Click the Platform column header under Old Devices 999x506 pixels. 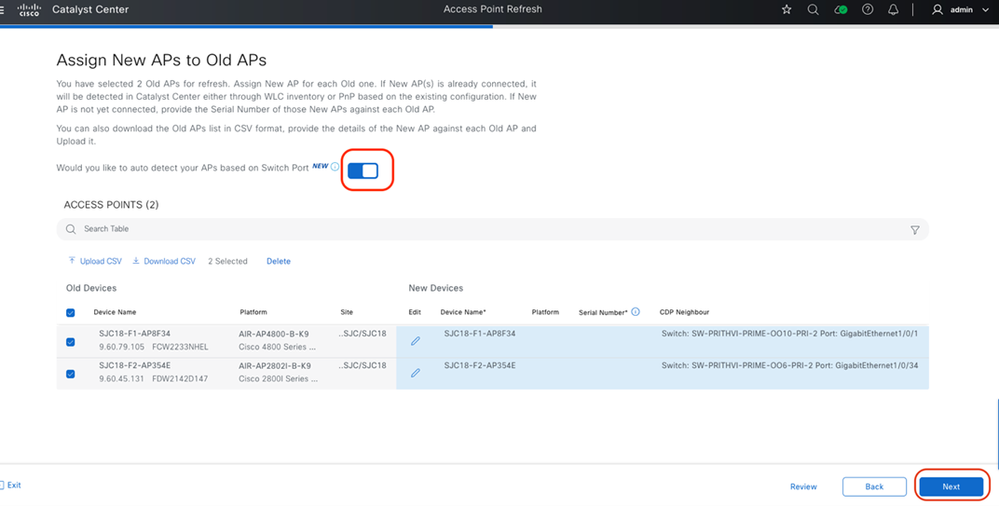pos(254,312)
